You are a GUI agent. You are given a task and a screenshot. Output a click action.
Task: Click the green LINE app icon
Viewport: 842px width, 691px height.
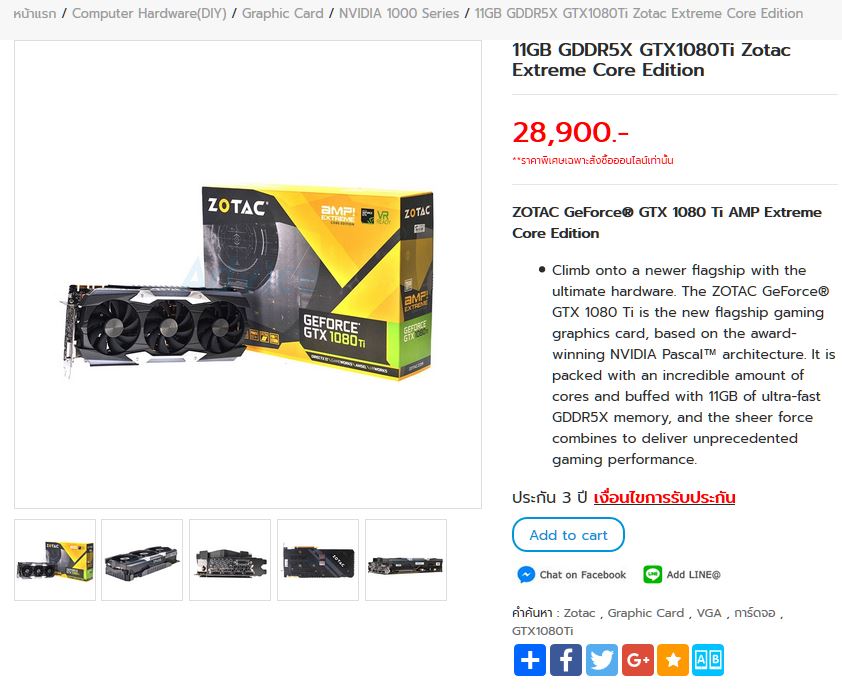(652, 574)
